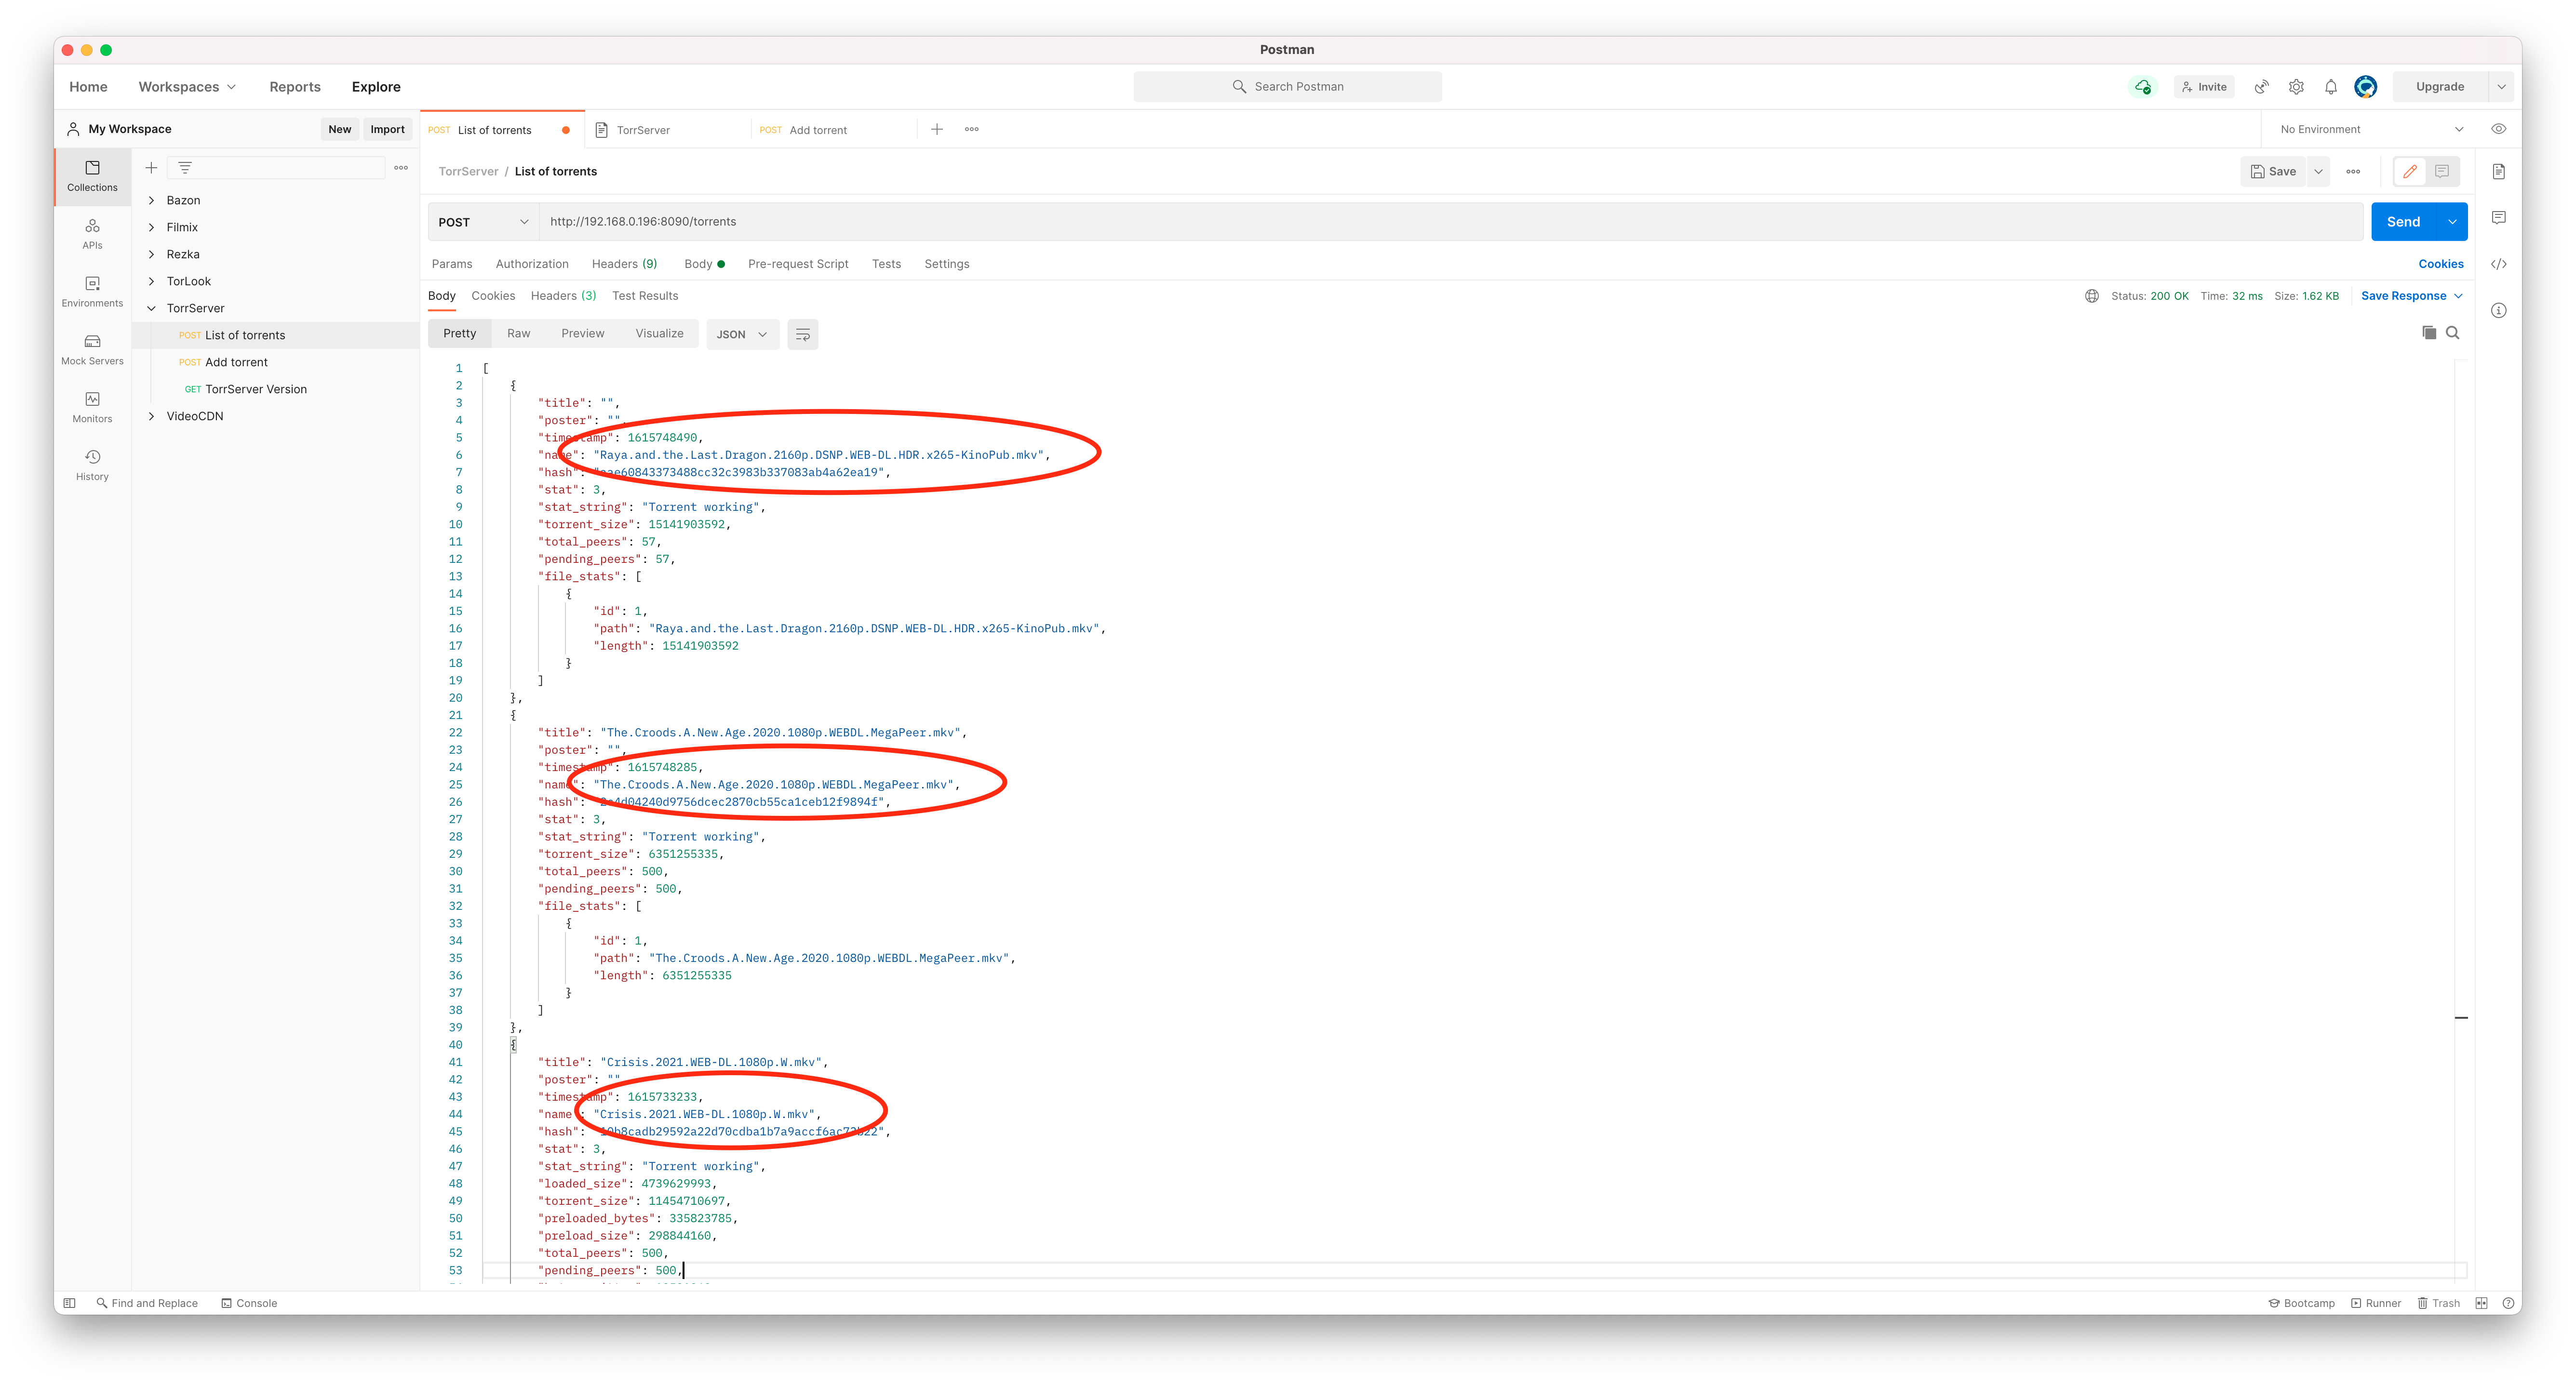Click the Send button

click(x=2404, y=222)
